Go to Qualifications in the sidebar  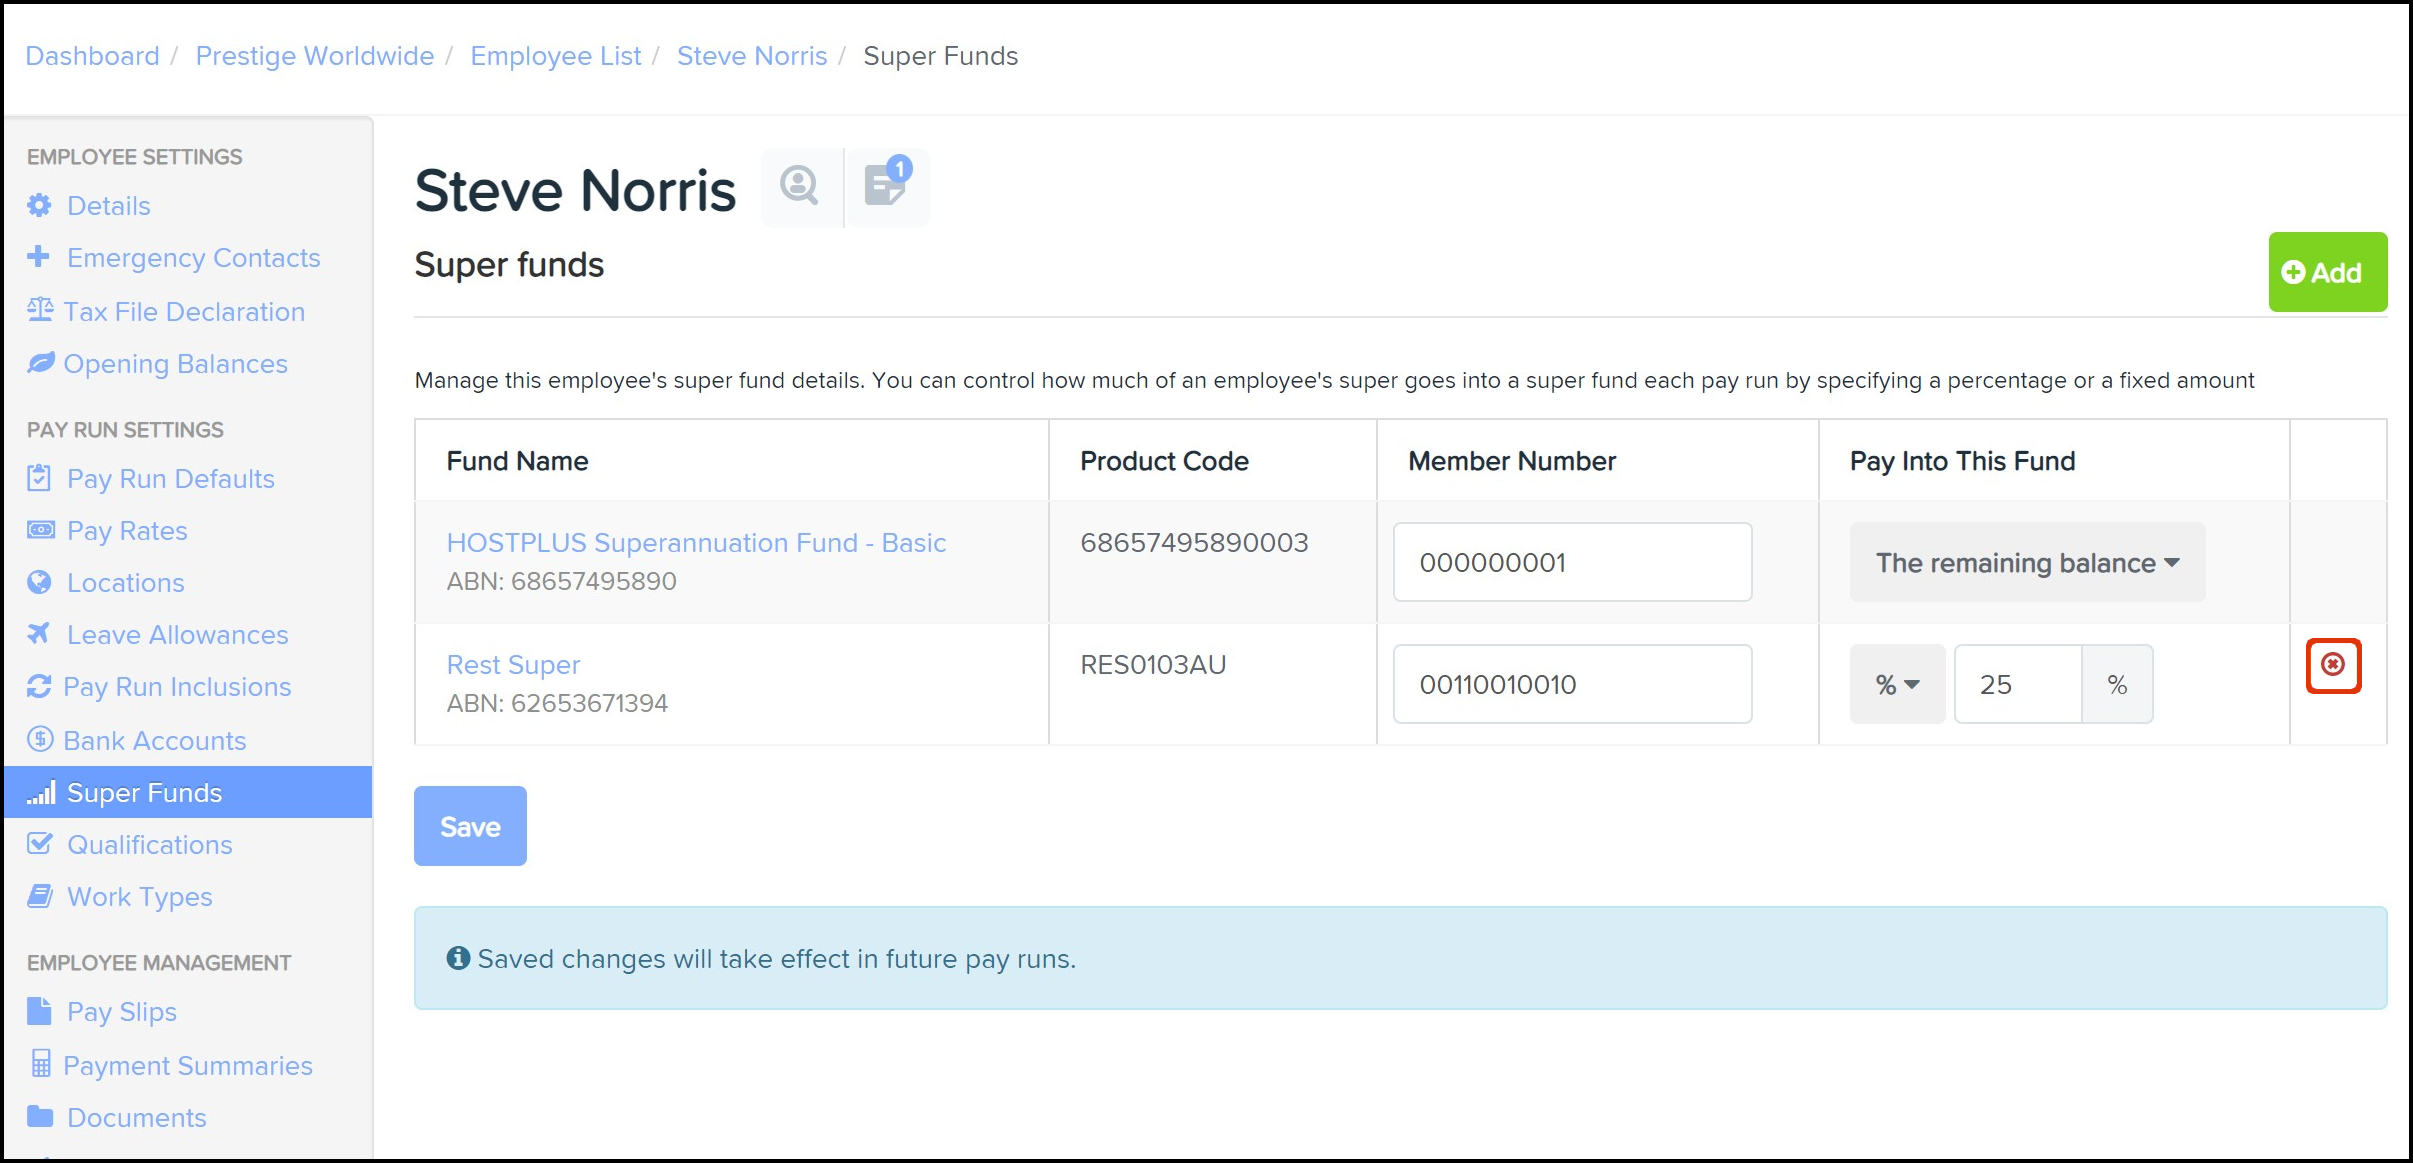pyautogui.click(x=149, y=845)
